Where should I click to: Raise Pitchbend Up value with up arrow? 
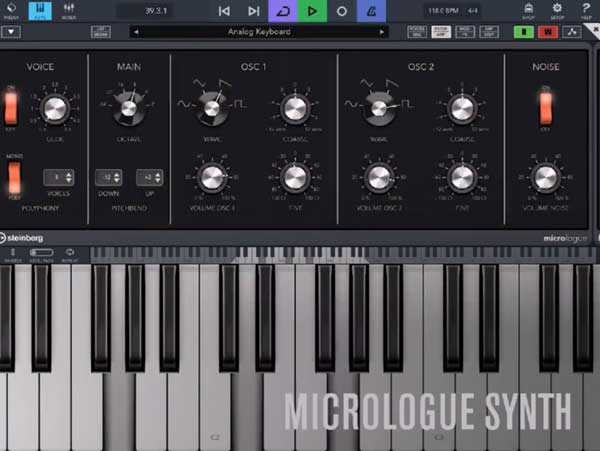(158, 174)
